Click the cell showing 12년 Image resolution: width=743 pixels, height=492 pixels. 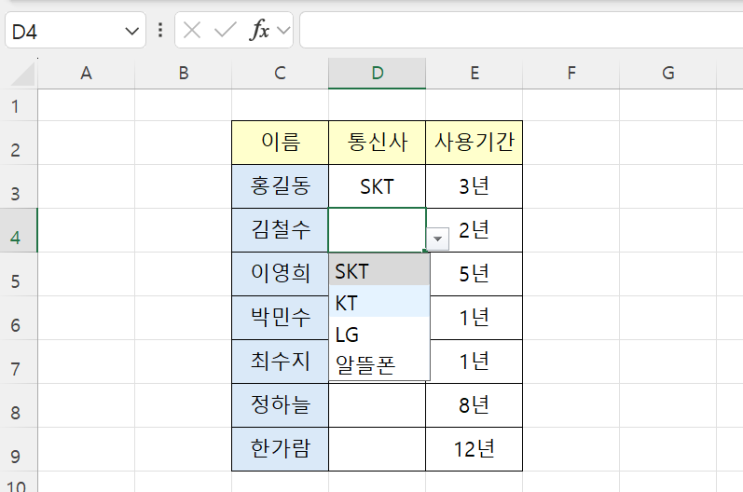point(473,449)
